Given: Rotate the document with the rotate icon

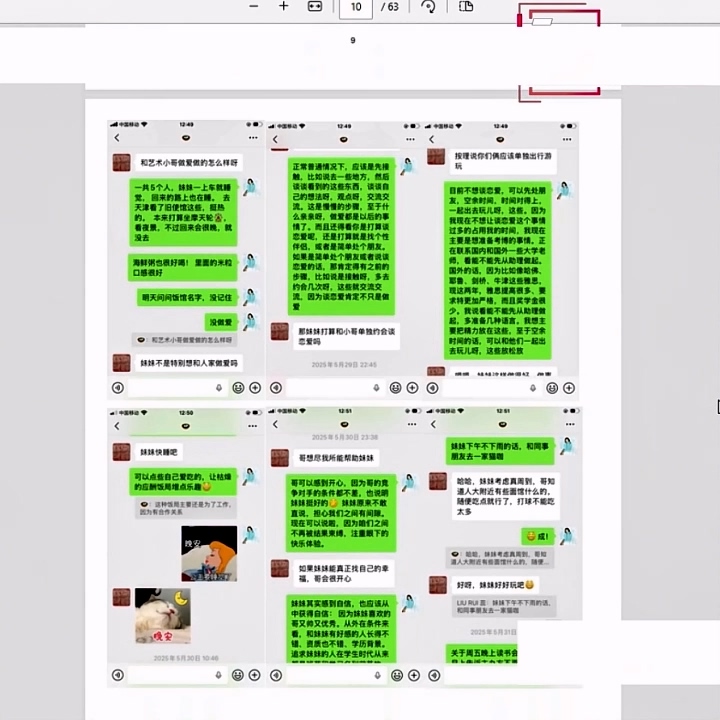Looking at the screenshot, I should click(x=428, y=6).
